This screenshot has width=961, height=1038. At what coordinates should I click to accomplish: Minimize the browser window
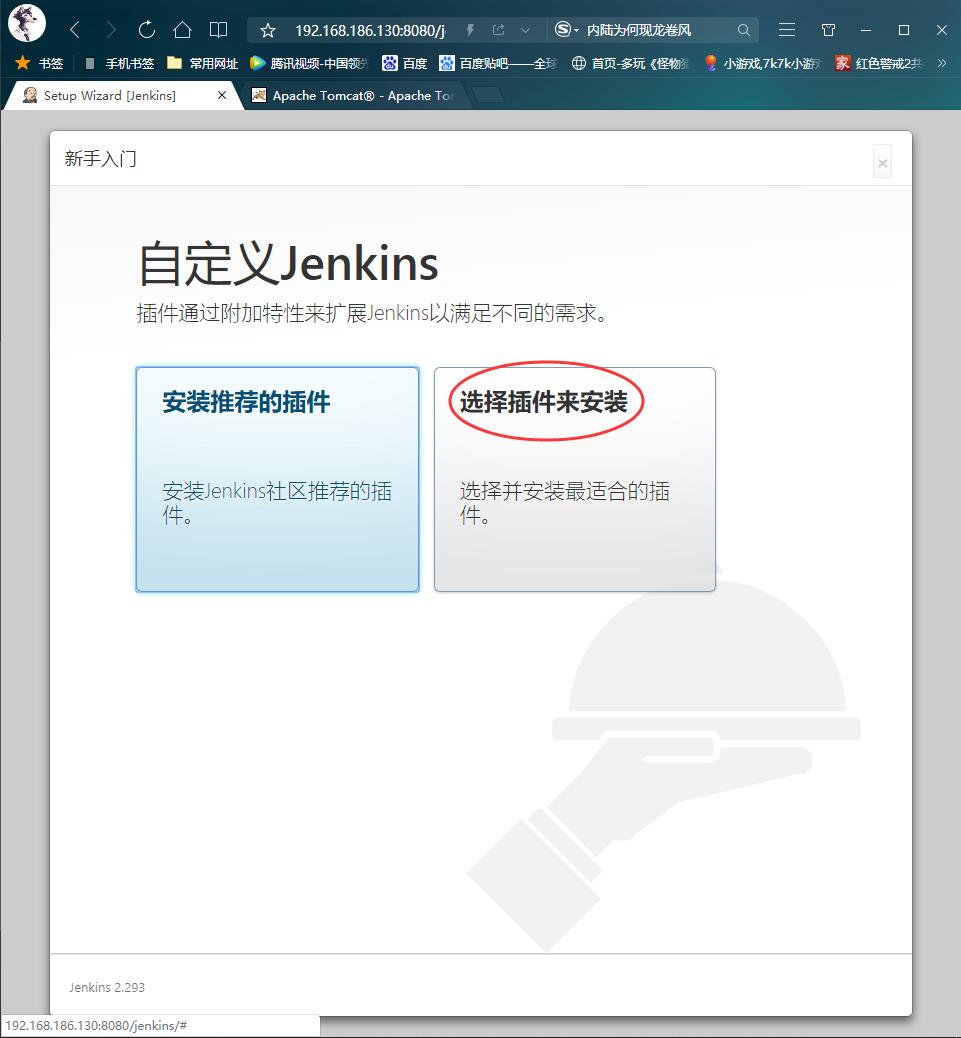pyautogui.click(x=866, y=30)
